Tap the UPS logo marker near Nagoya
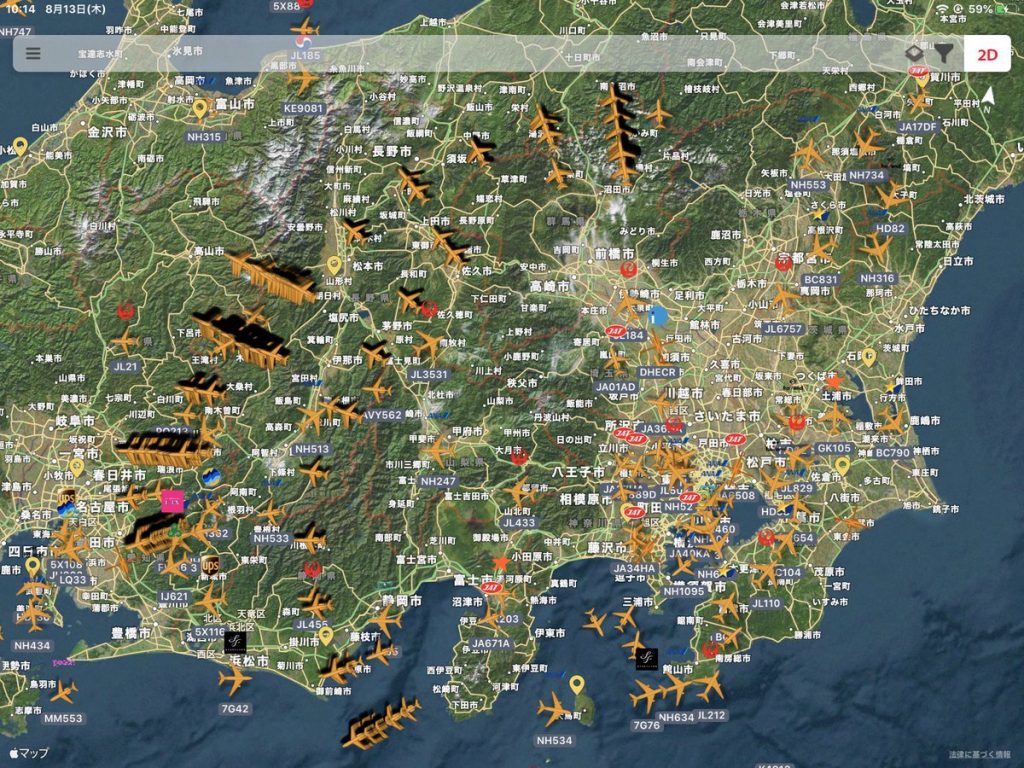Image resolution: width=1024 pixels, height=768 pixels. click(x=67, y=497)
